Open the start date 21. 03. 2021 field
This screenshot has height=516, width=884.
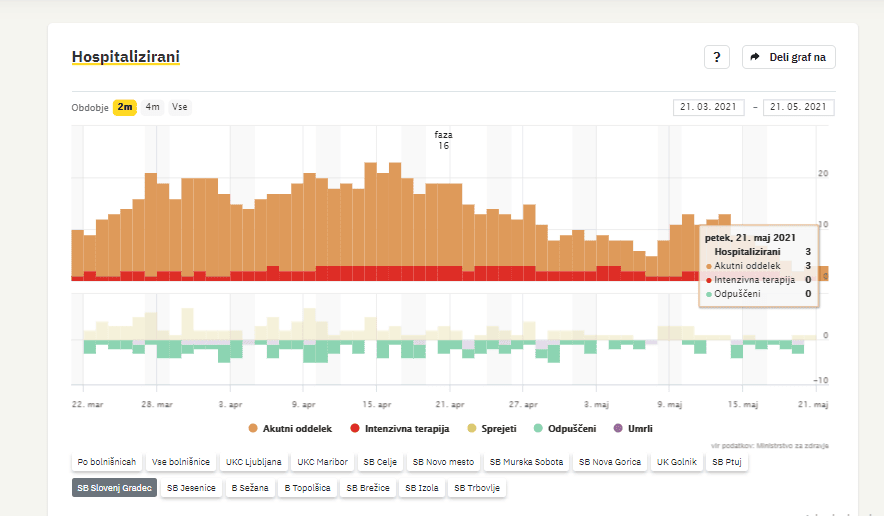709,108
